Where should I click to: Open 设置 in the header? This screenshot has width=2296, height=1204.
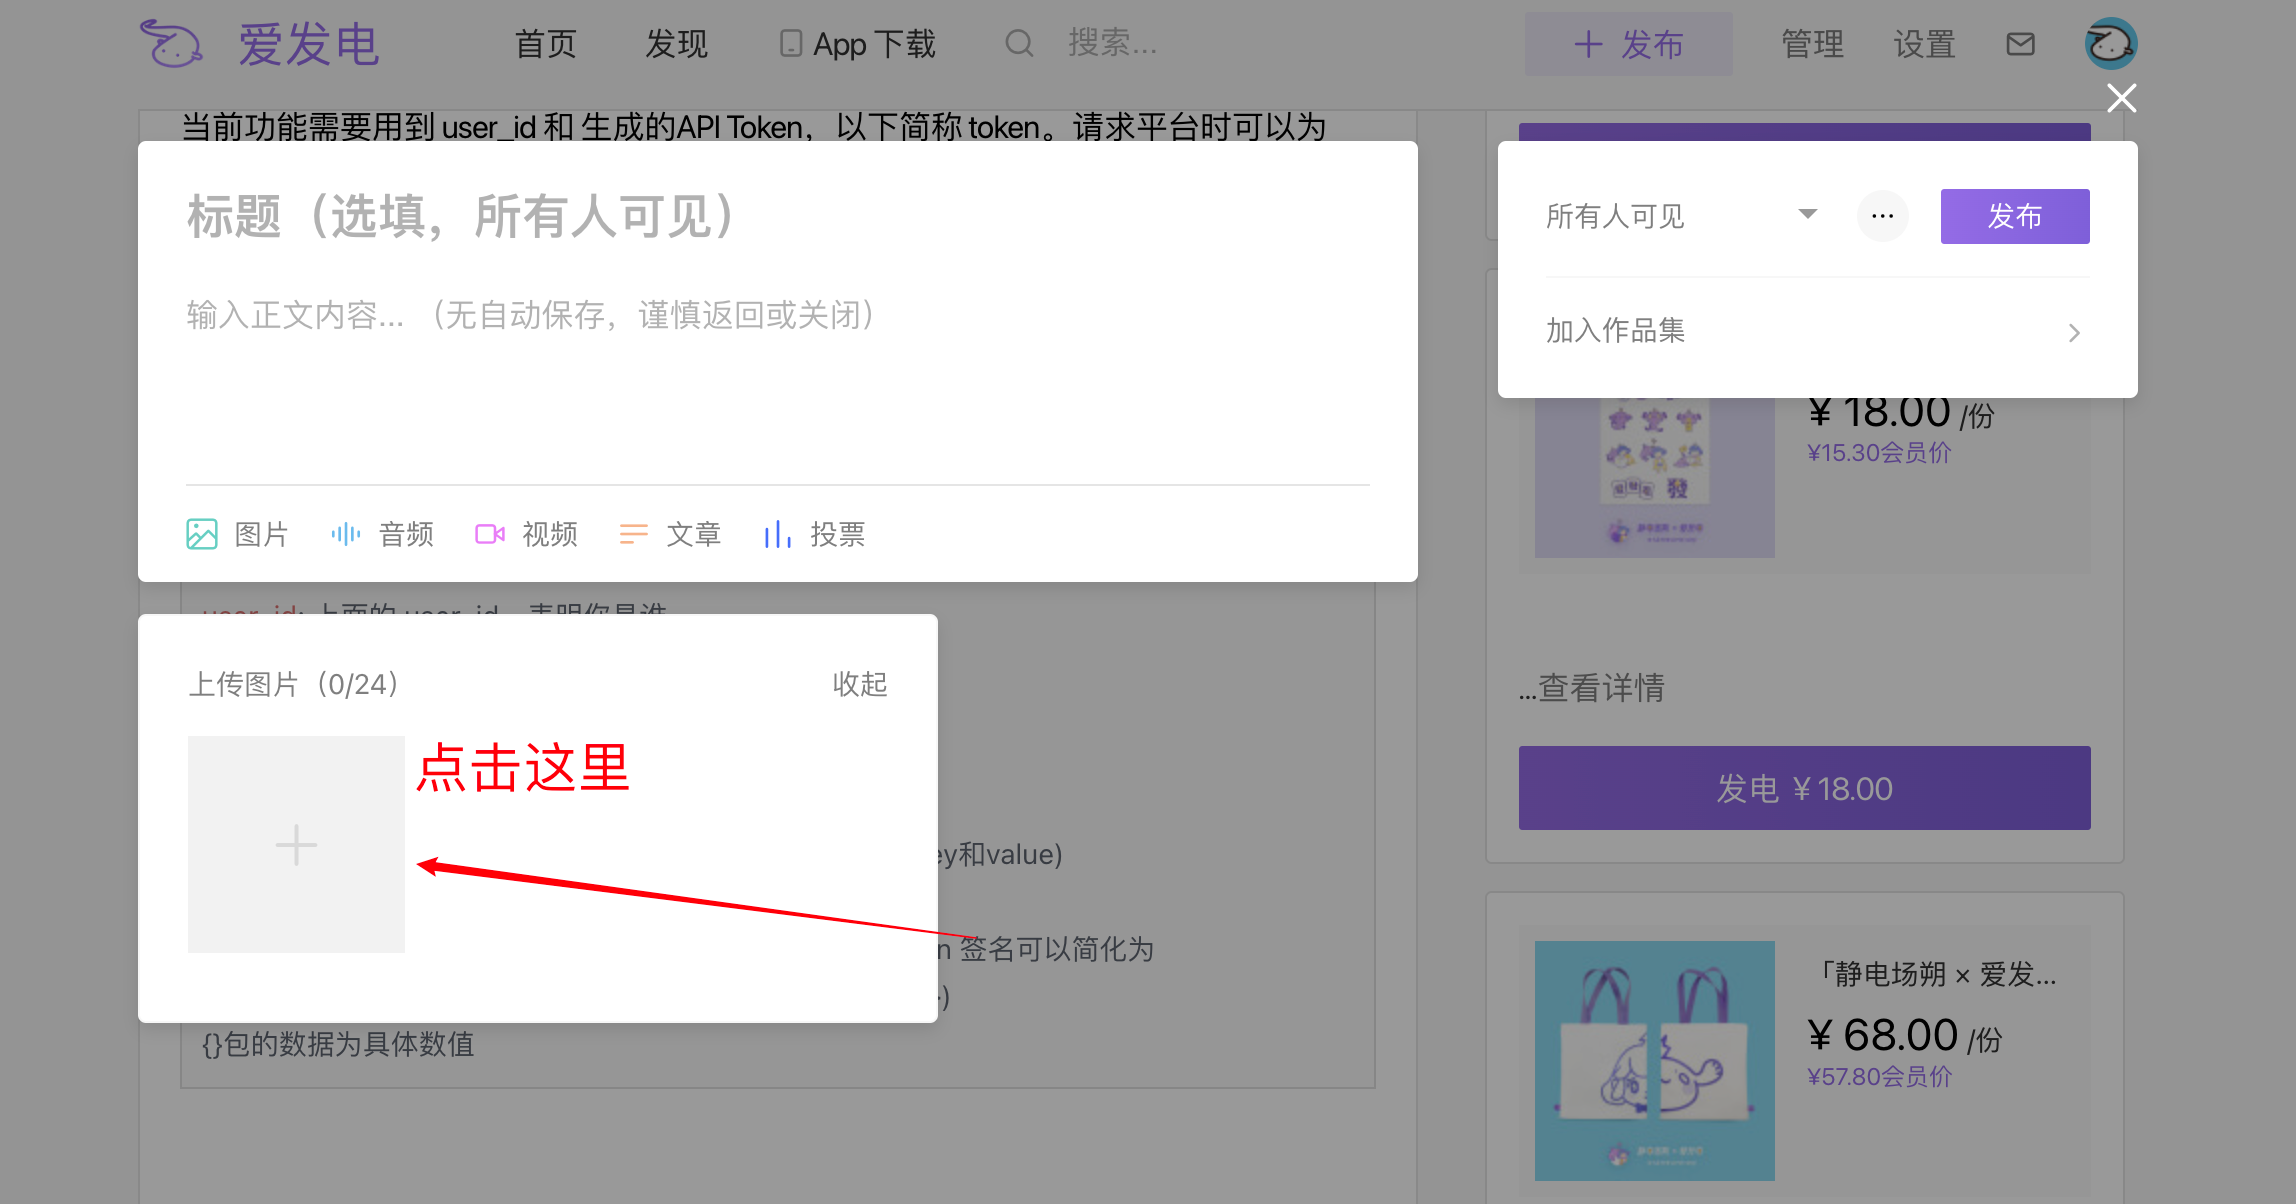1924,44
